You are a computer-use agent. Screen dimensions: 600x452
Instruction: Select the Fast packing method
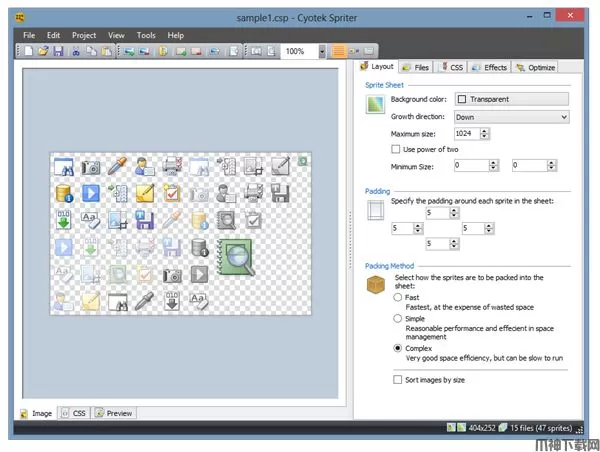[x=399, y=297]
